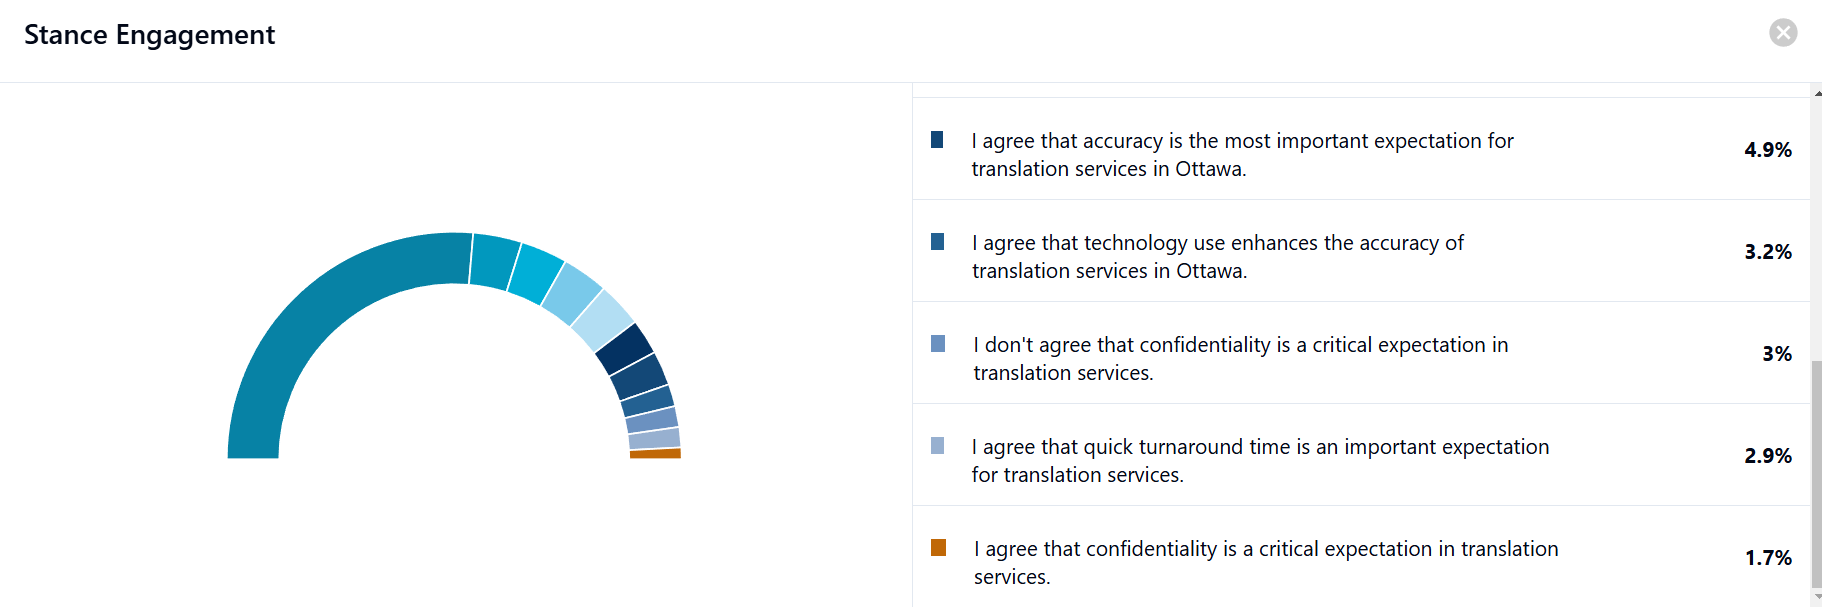Click the orange confidentiality legend swatch
Image resolution: width=1822 pixels, height=607 pixels.
tap(938, 548)
